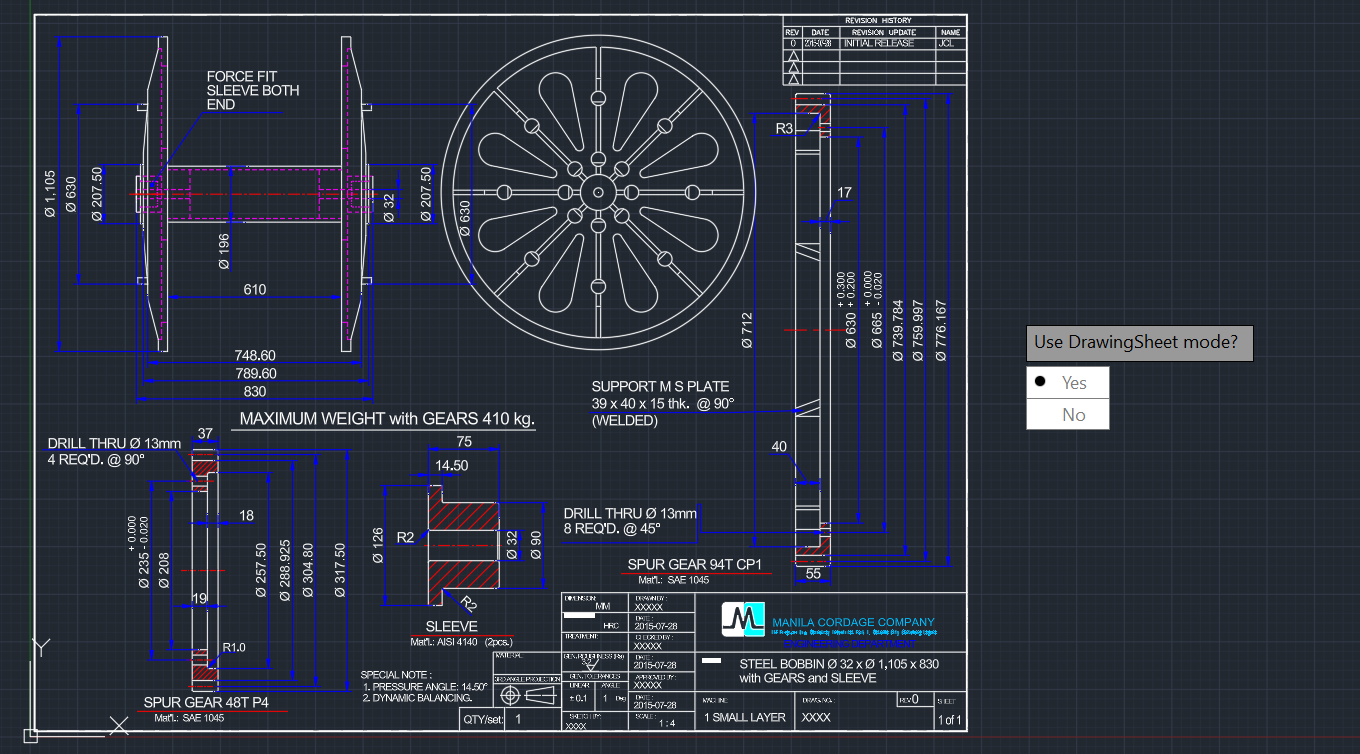Click the FORCE FIT SLEEVE BOTH END note

(x=252, y=90)
